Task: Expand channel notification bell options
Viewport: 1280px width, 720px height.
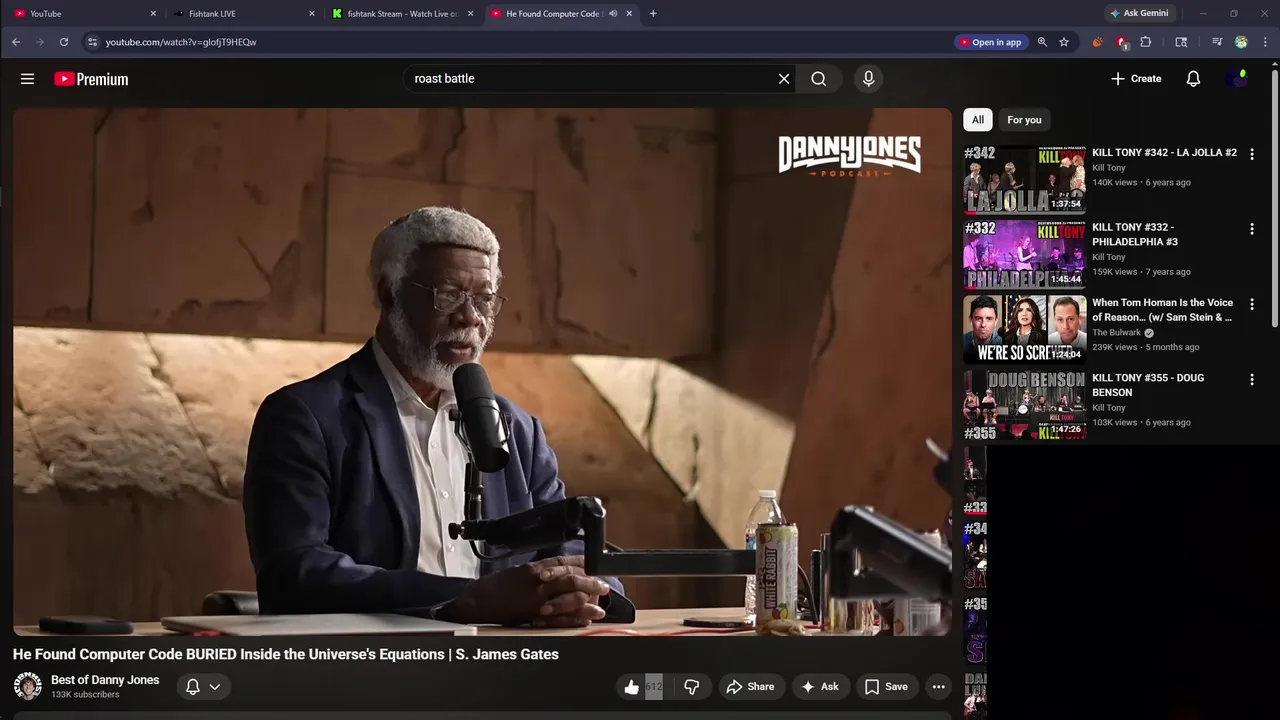Action: tap(203, 687)
